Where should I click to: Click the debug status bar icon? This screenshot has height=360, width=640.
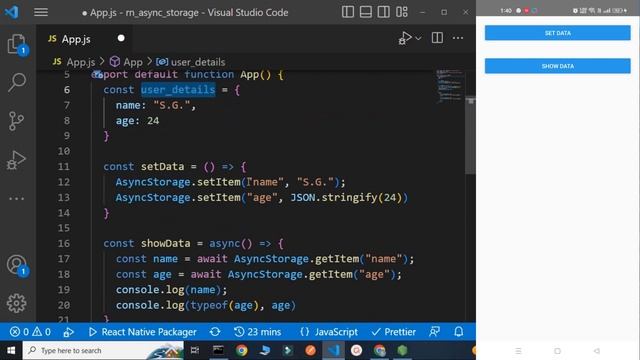pos(69,332)
